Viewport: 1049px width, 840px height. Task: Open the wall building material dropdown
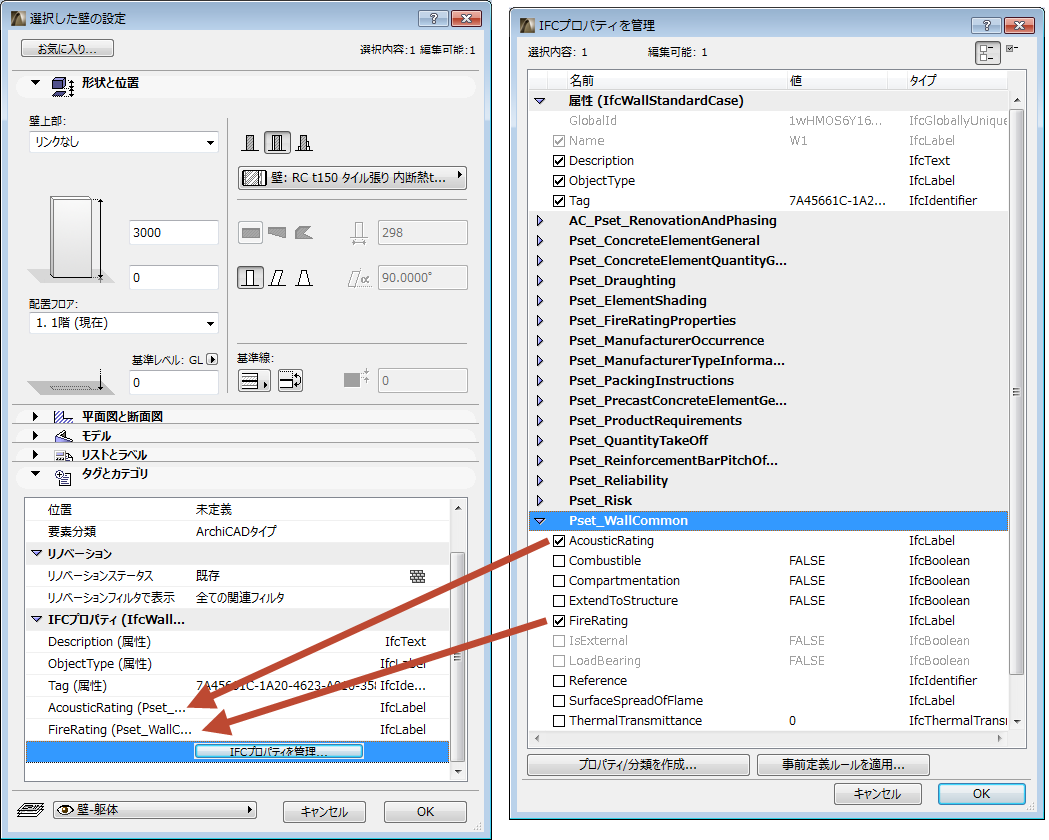tap(352, 177)
